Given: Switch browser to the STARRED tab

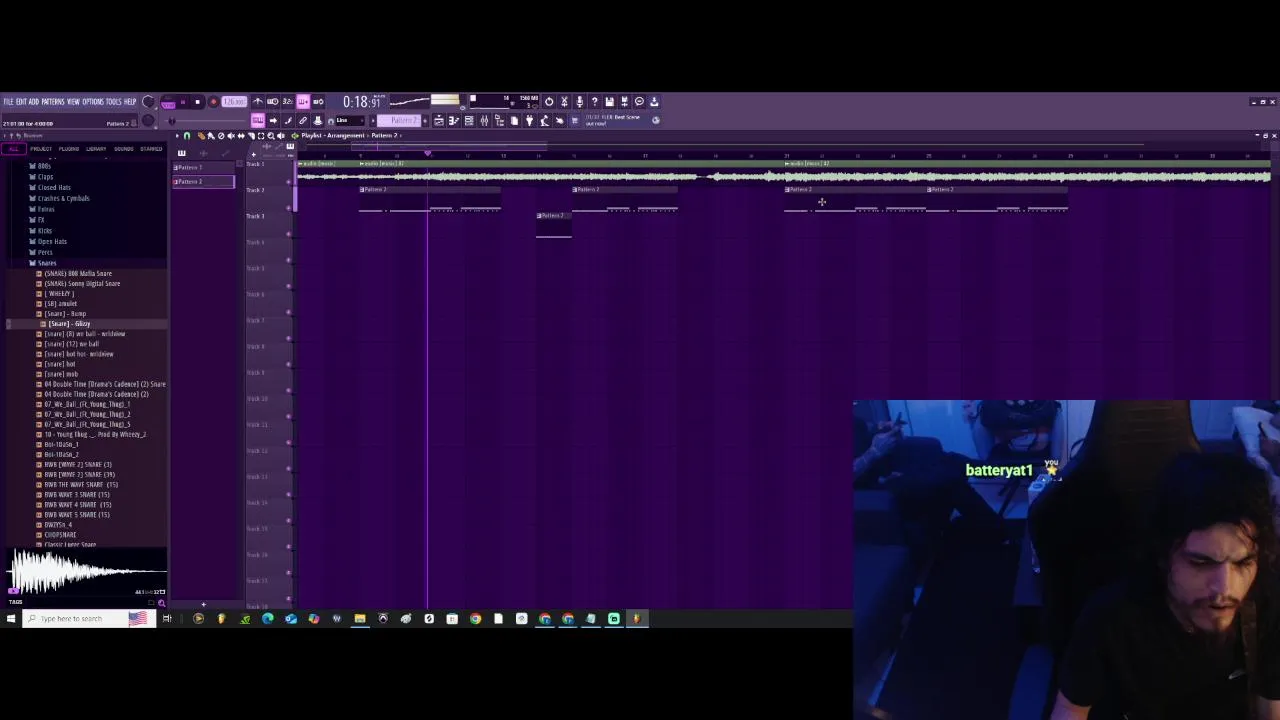Looking at the screenshot, I should click(x=151, y=149).
